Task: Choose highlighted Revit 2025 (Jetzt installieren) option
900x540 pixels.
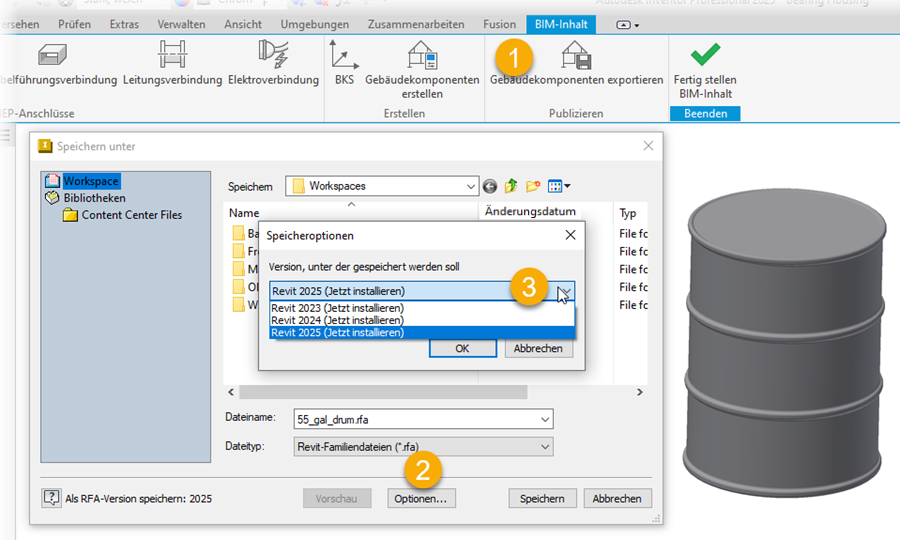Action: click(x=422, y=332)
